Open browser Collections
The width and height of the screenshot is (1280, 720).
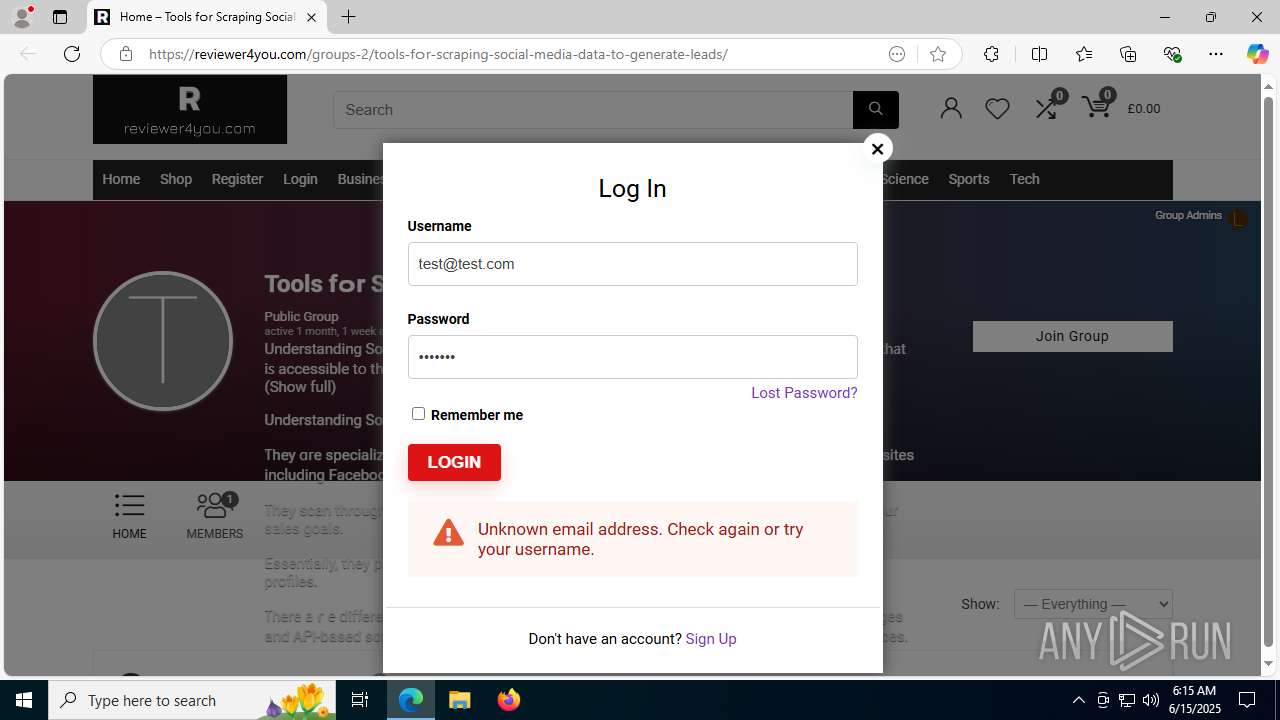tap(1128, 54)
